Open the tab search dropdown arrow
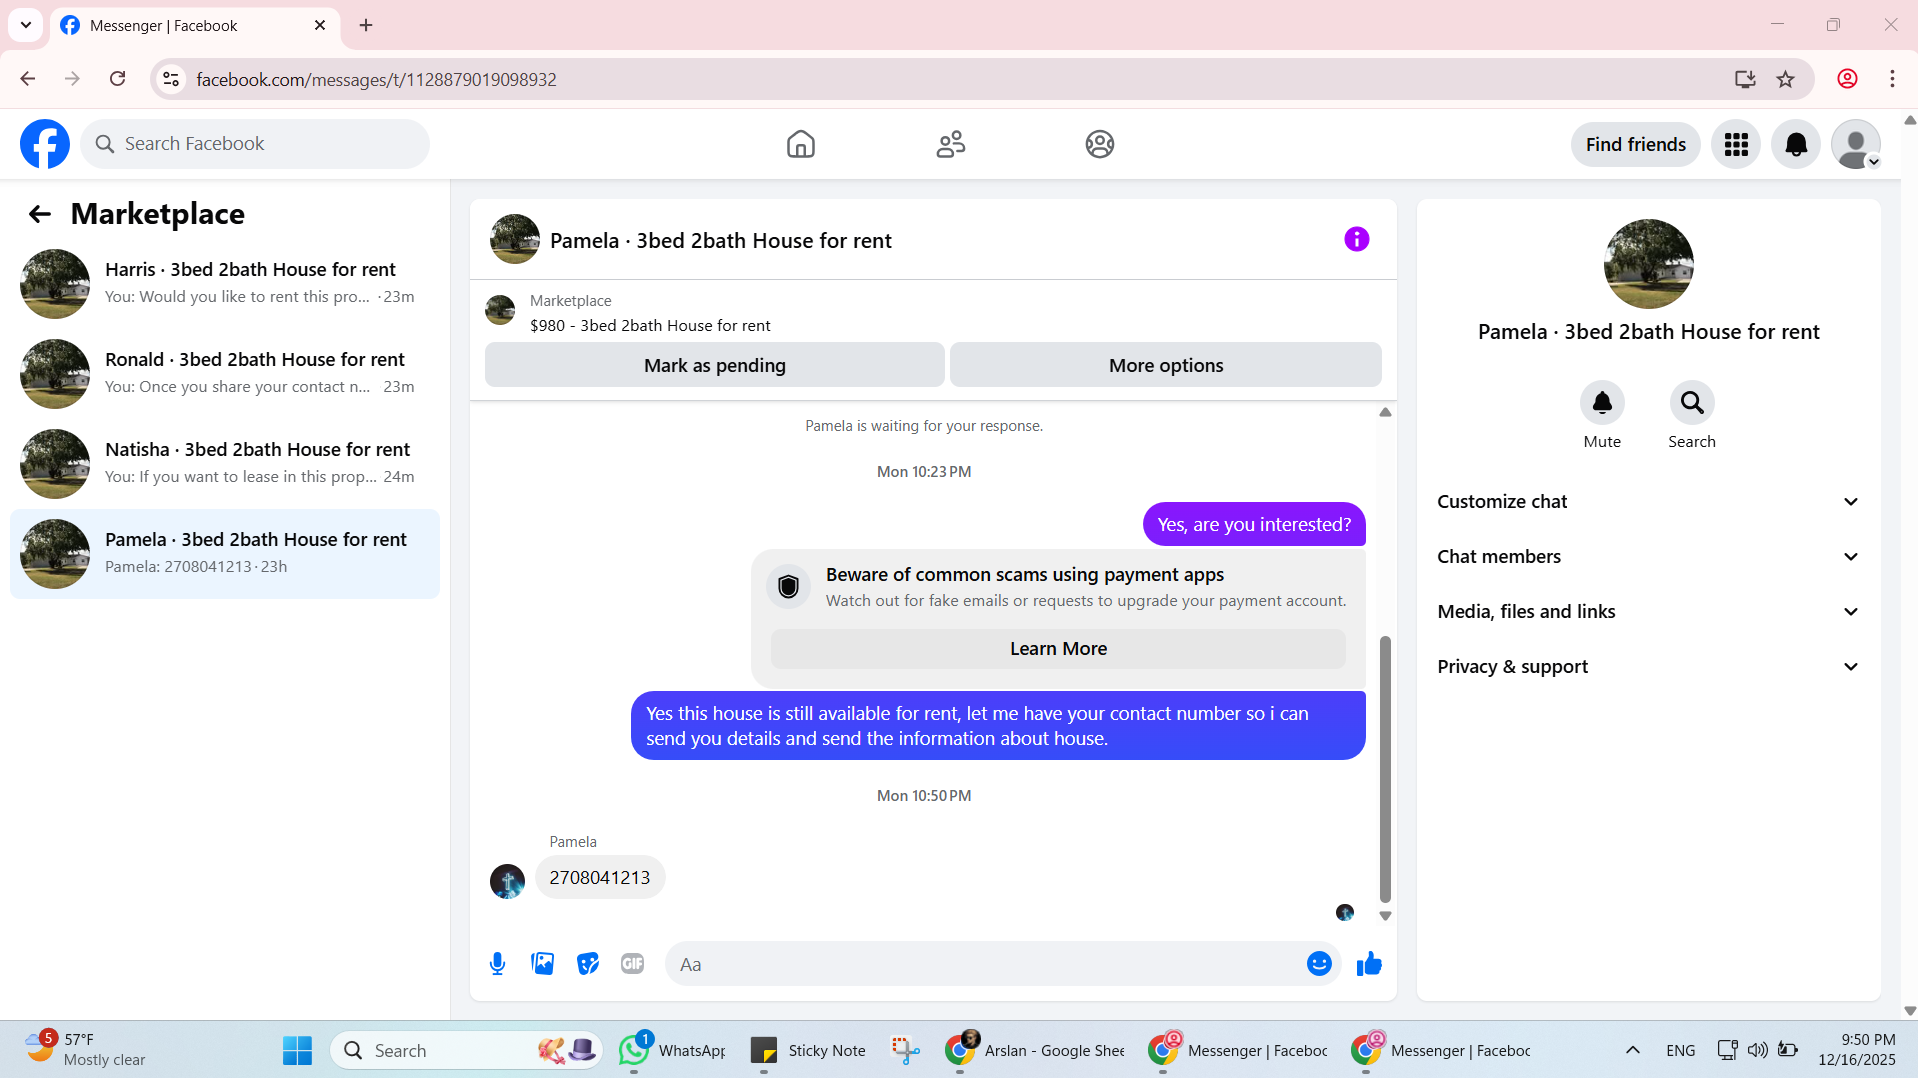Image resolution: width=1918 pixels, height=1078 pixels. [x=26, y=25]
